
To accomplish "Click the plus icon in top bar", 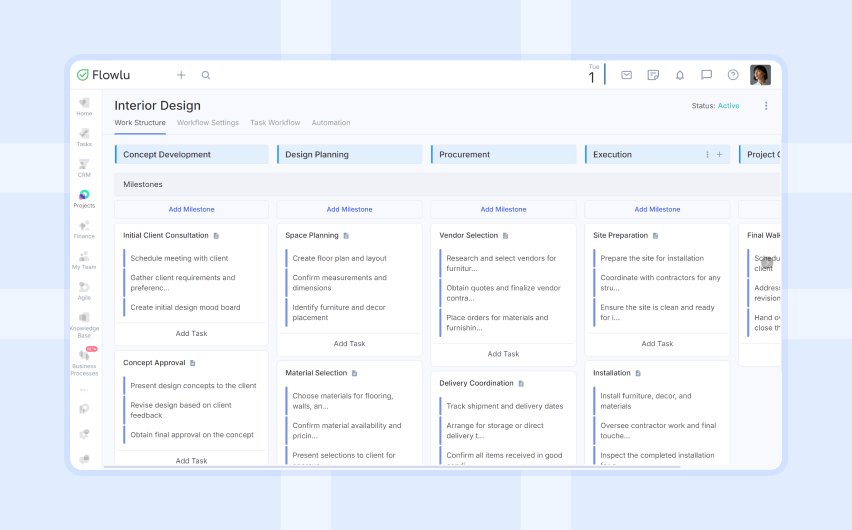I will tap(181, 75).
